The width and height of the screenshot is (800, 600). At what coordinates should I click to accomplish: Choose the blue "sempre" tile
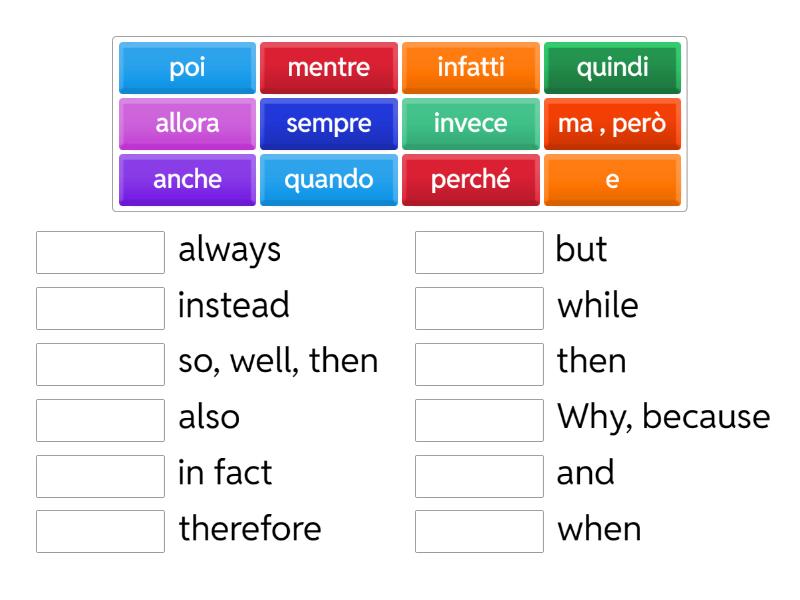pos(328,124)
